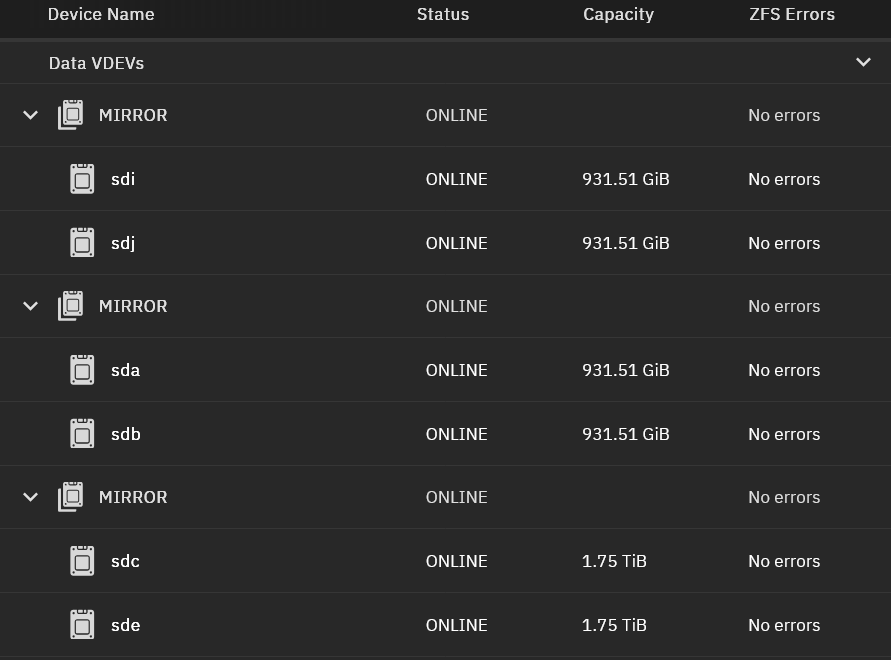Select the sdb disk row name
This screenshot has height=660, width=891.
125,434
